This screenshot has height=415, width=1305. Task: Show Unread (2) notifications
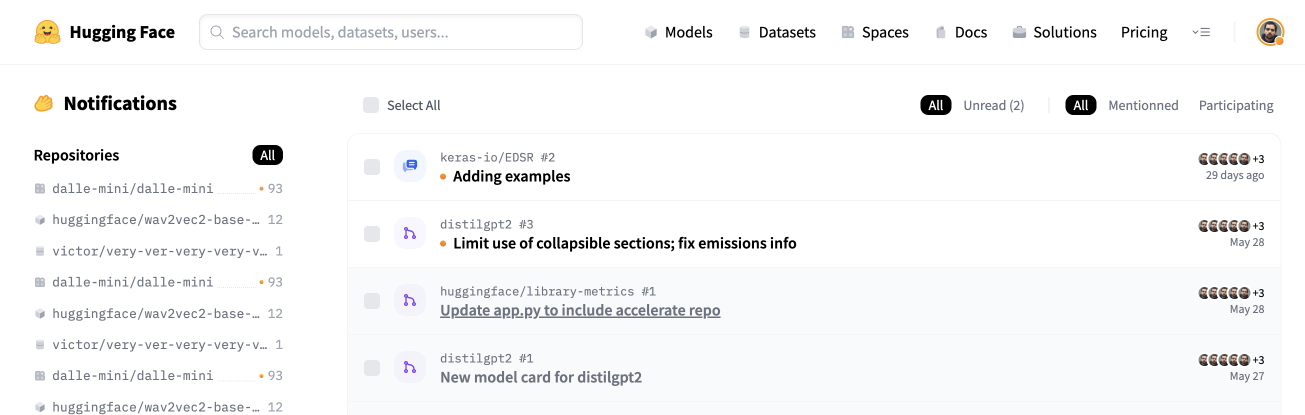coord(993,105)
